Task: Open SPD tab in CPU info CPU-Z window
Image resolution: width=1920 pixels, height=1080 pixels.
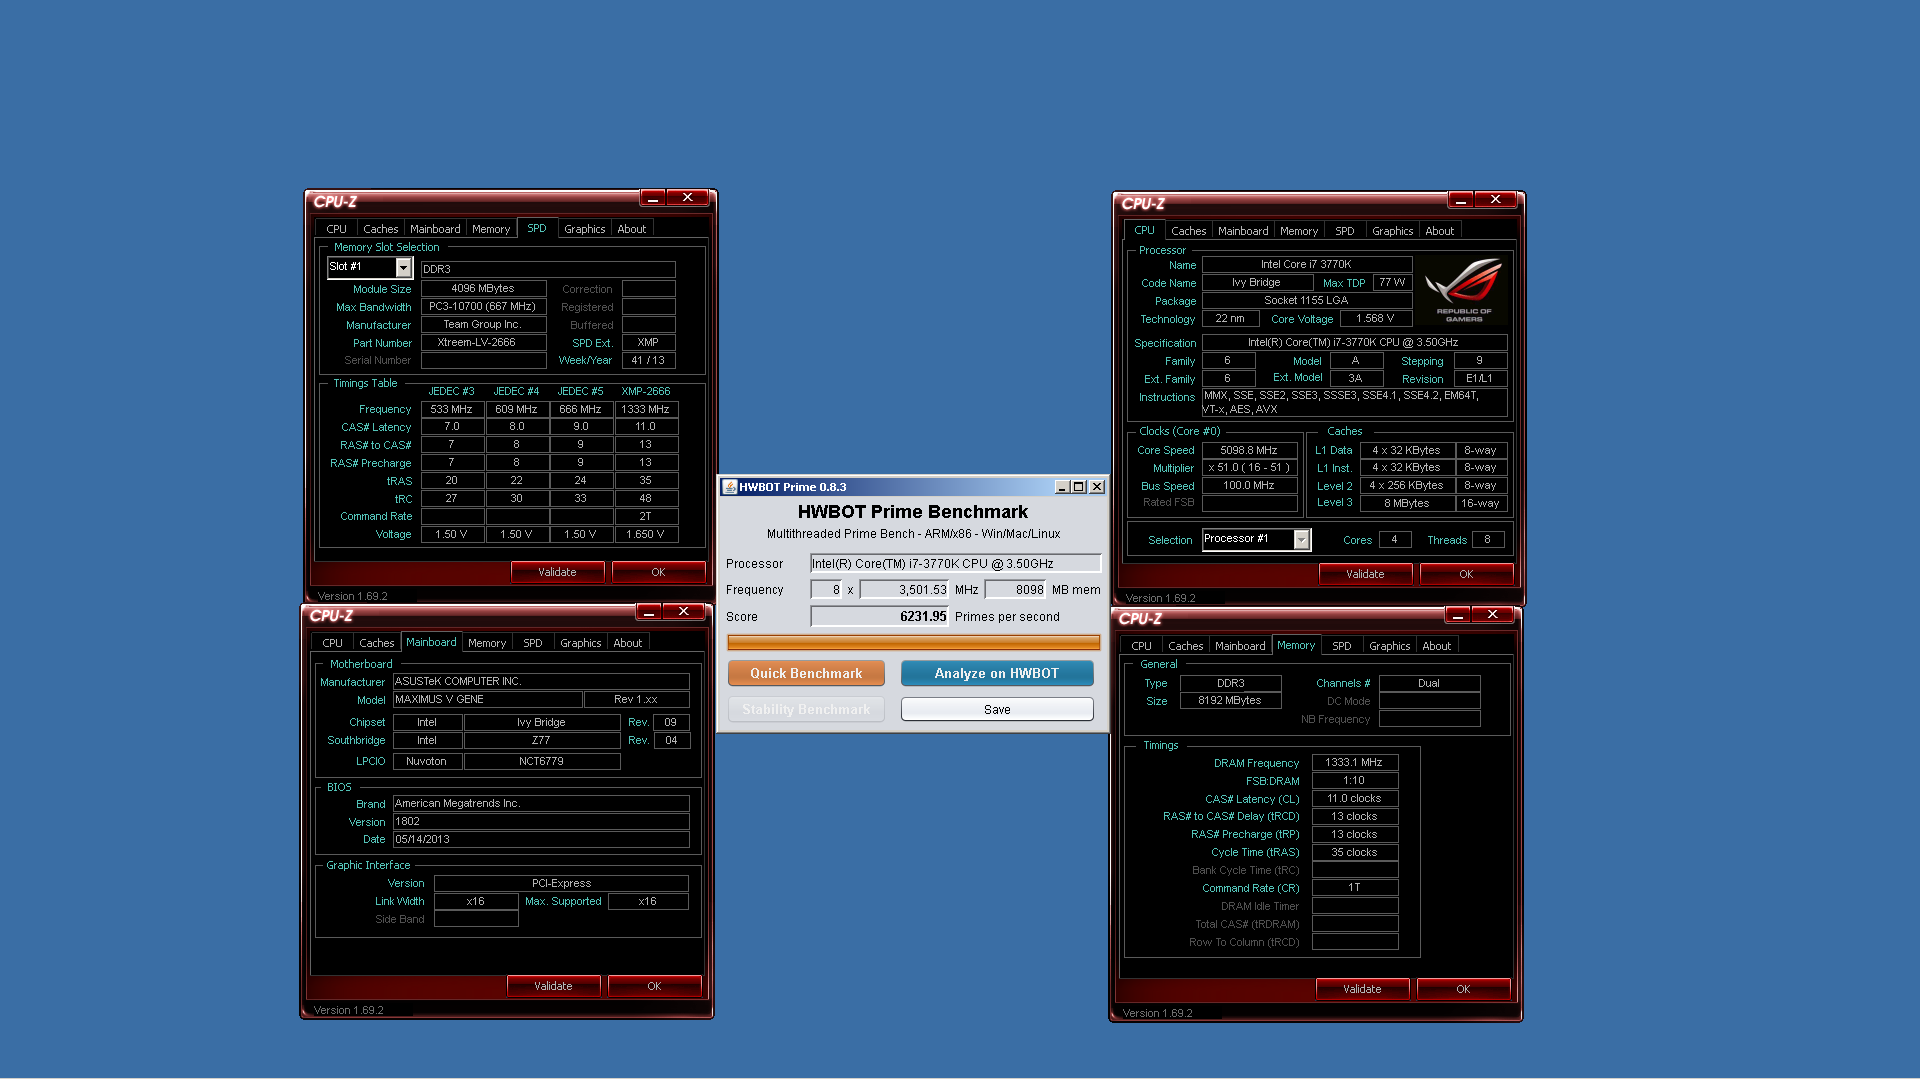Action: coord(1344,231)
